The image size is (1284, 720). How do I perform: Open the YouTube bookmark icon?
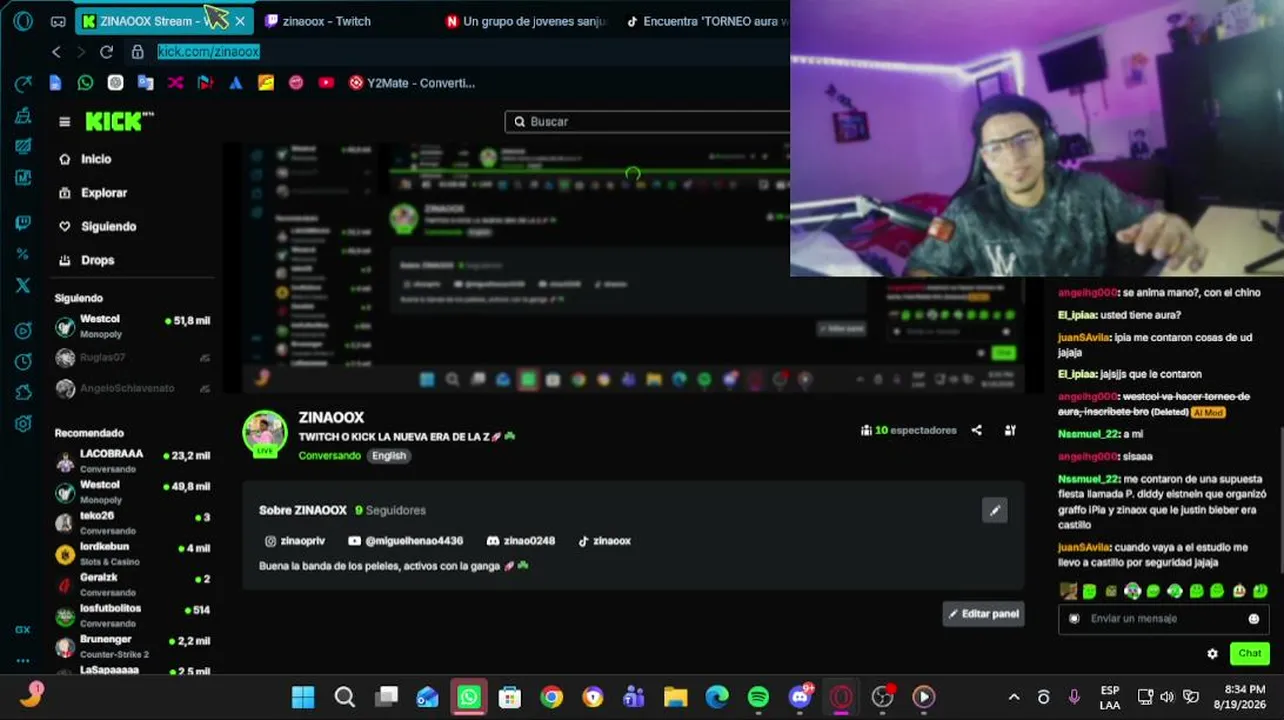point(326,83)
